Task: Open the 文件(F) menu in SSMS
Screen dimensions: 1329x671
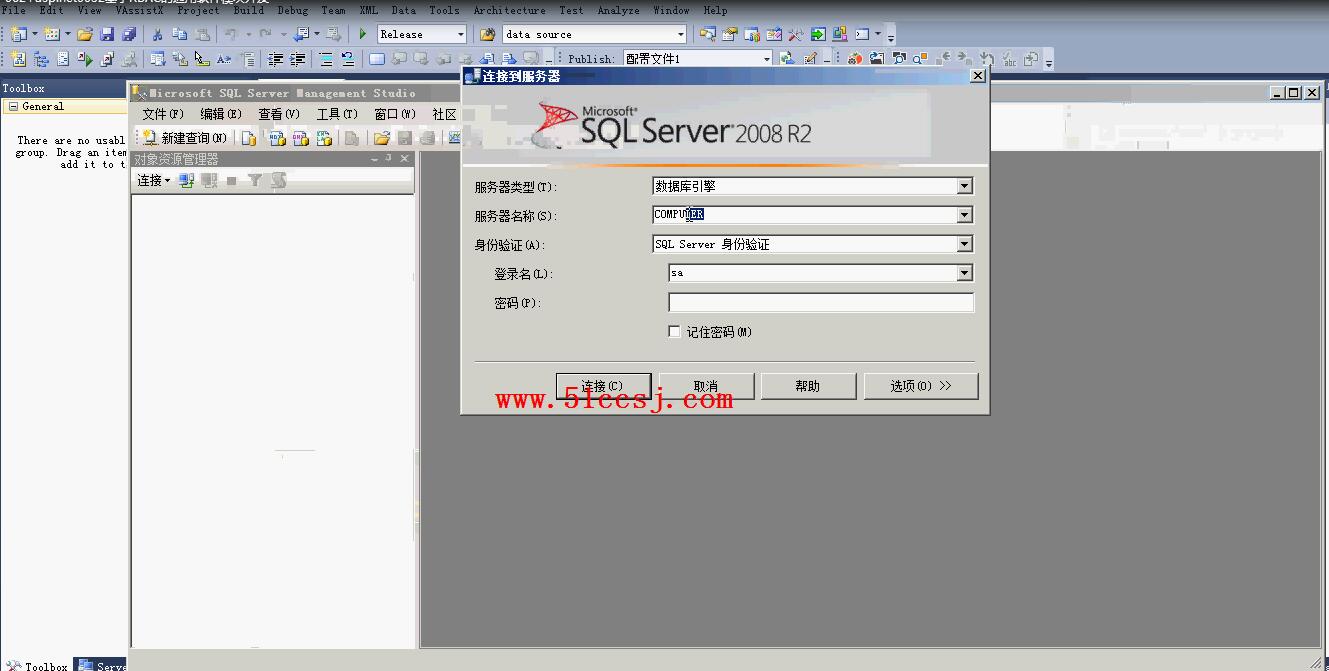Action: pyautogui.click(x=163, y=114)
